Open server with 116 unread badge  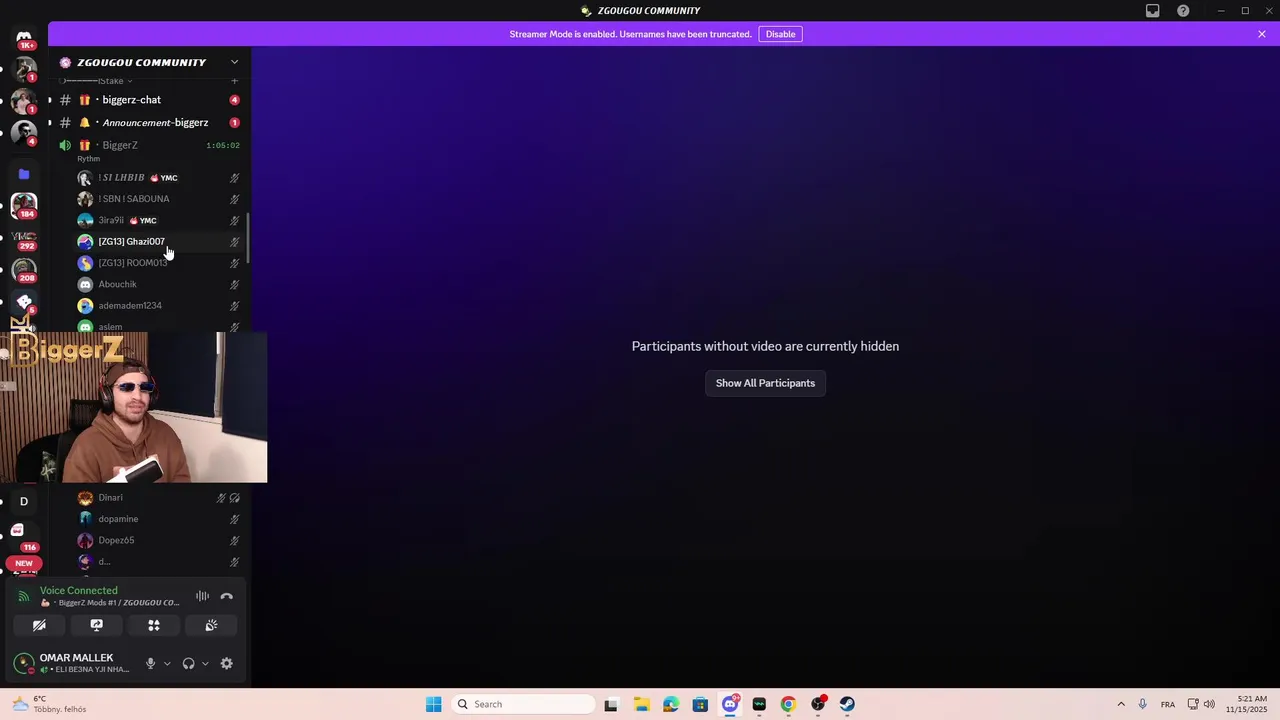point(24,533)
